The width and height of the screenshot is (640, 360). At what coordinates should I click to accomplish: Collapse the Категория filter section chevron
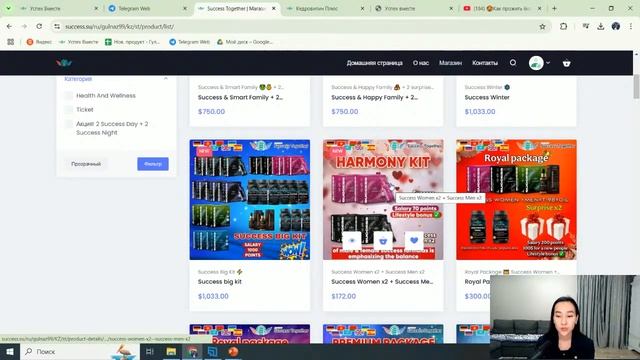tap(166, 79)
